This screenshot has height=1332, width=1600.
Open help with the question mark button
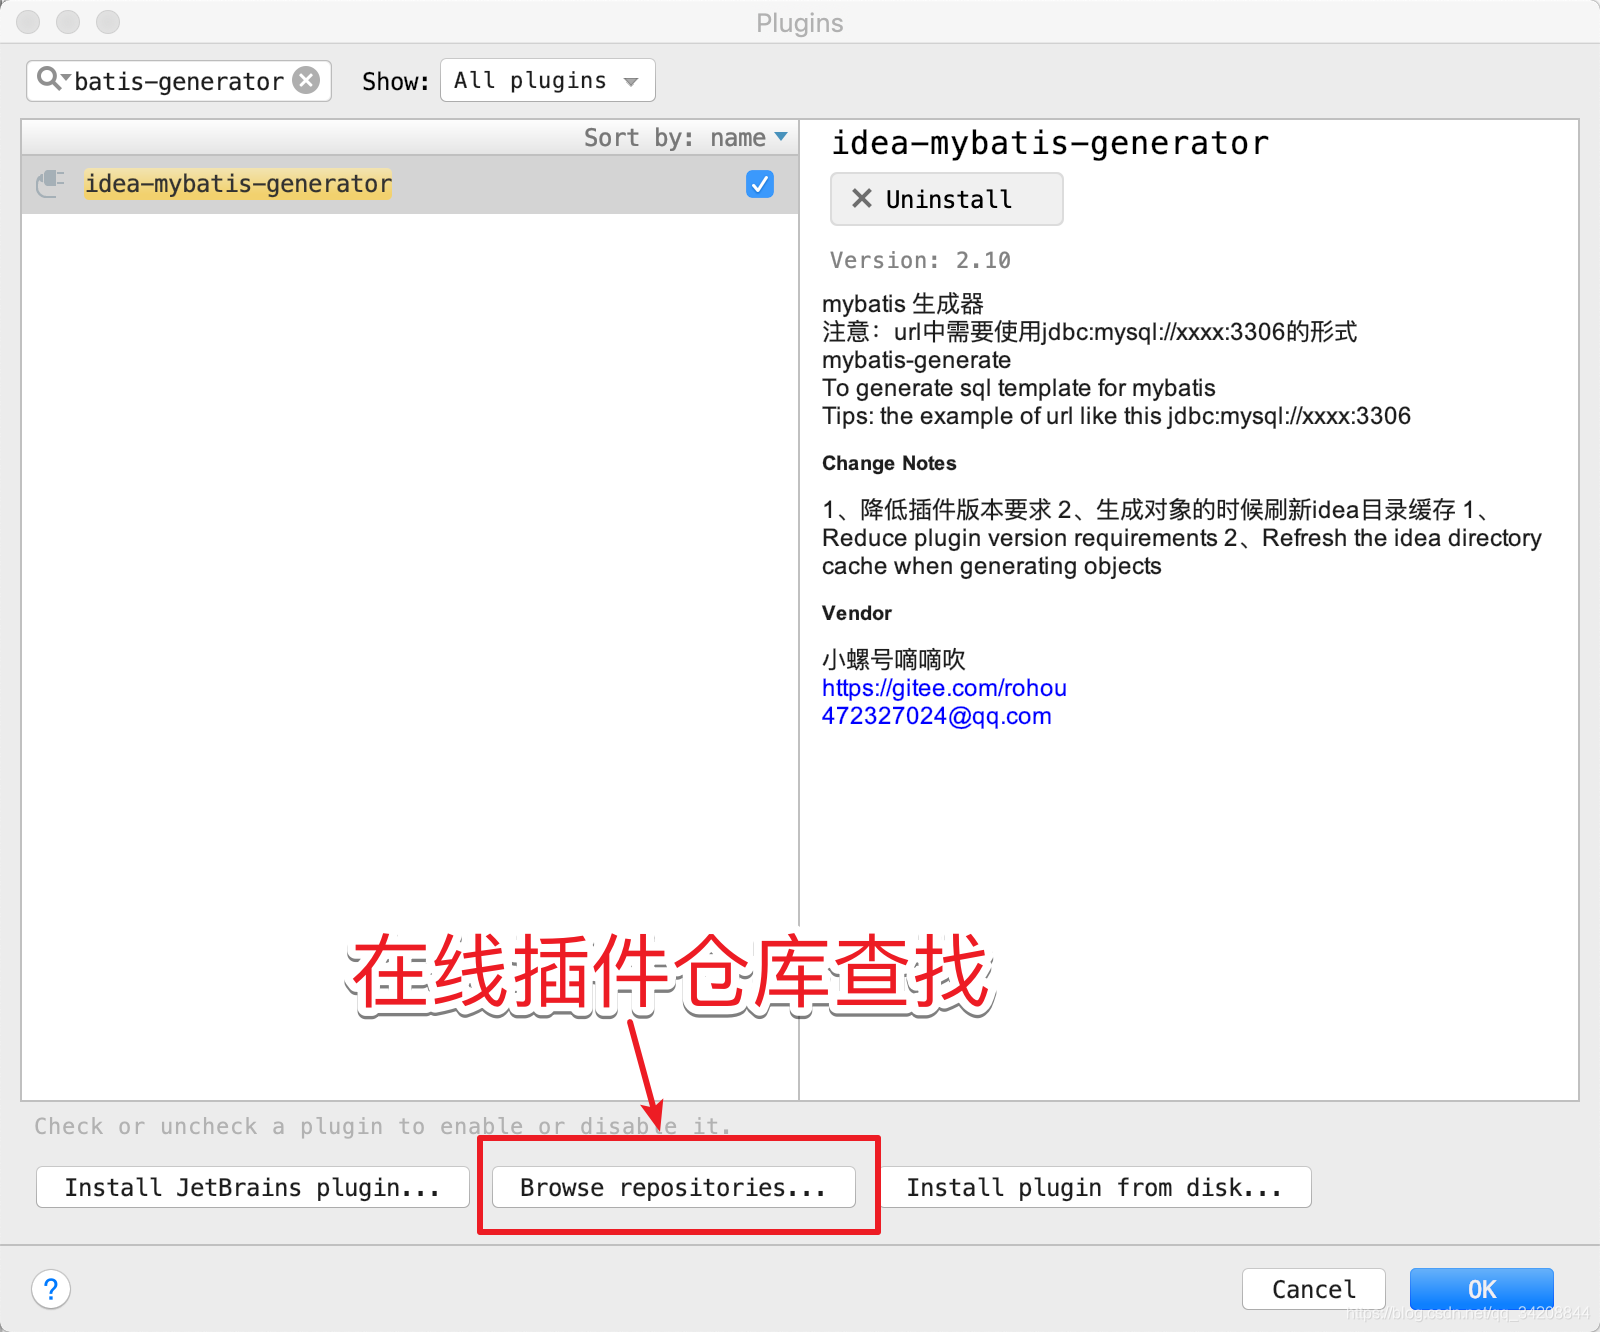(51, 1289)
